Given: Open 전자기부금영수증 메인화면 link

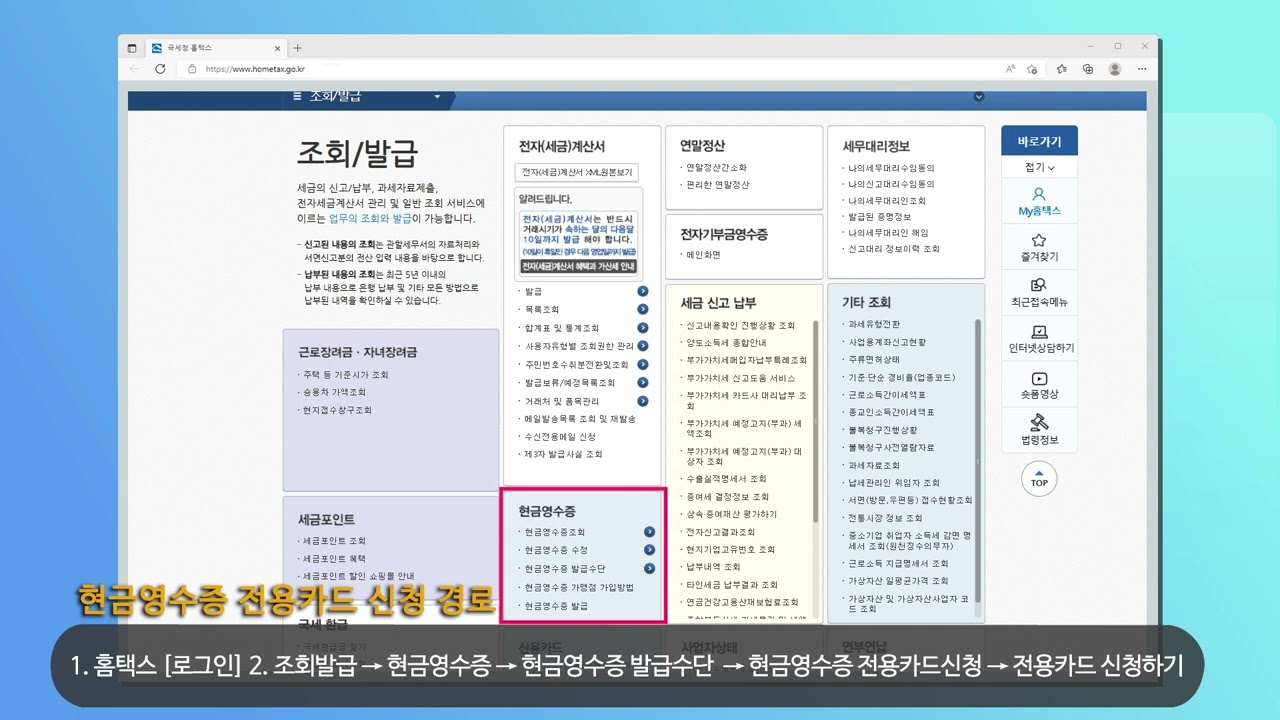Looking at the screenshot, I should pyautogui.click(x=703, y=255).
